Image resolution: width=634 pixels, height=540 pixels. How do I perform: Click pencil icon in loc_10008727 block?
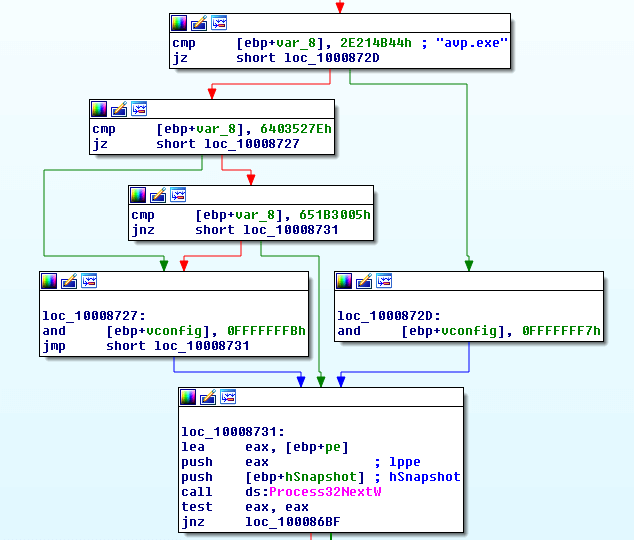click(69, 281)
